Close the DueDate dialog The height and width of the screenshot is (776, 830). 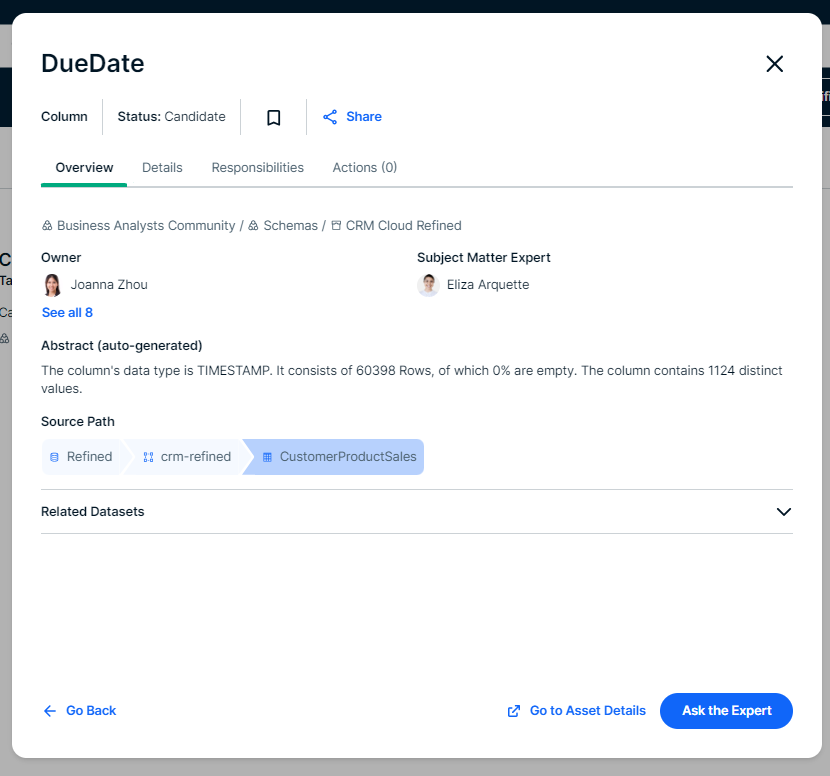[774, 64]
